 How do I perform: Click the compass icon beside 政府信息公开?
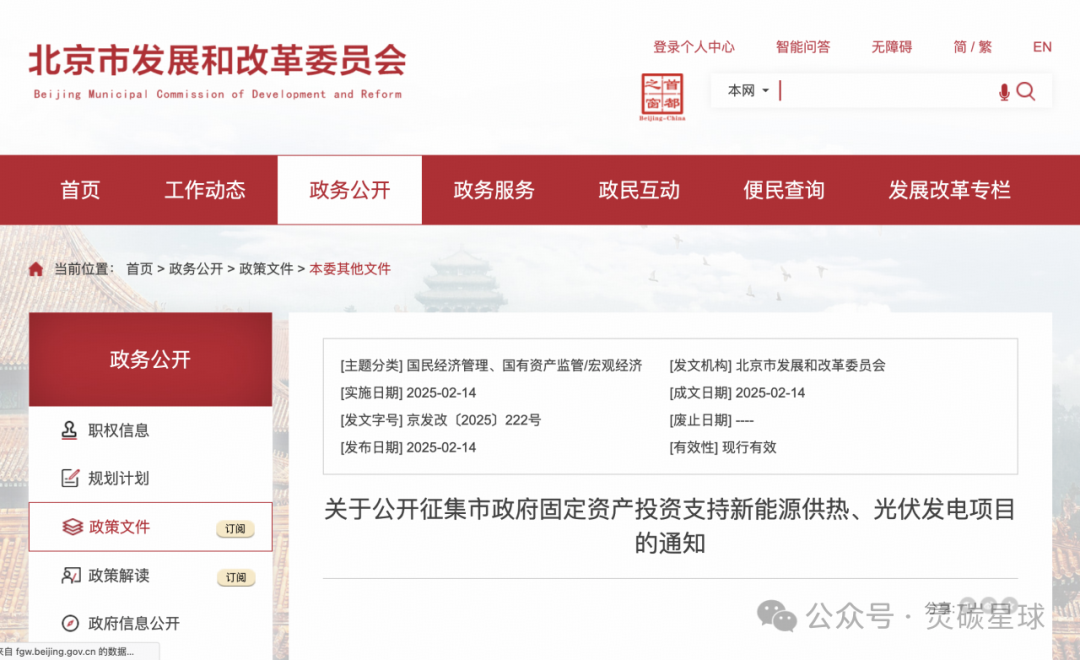coord(70,623)
